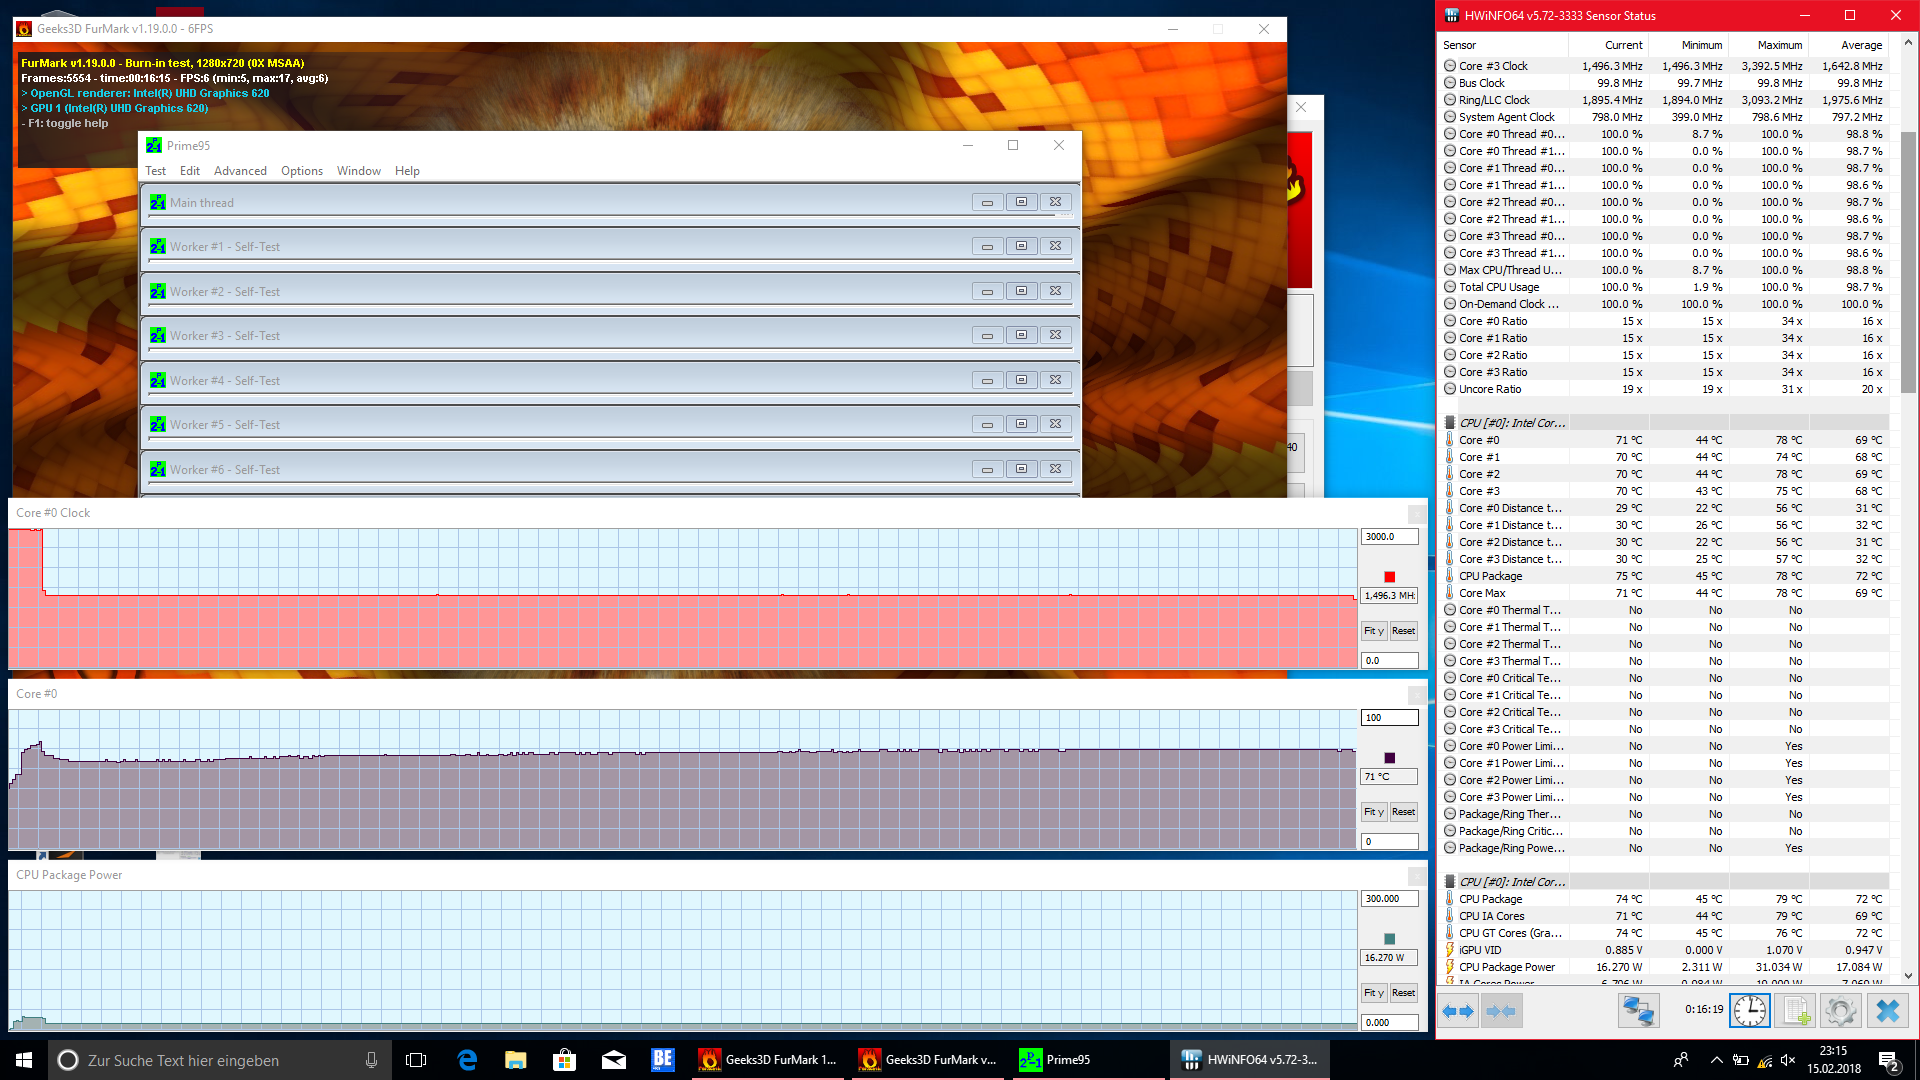Viewport: 1920px width, 1080px height.
Task: Open Prime95 Advanced menu
Action: click(x=240, y=171)
